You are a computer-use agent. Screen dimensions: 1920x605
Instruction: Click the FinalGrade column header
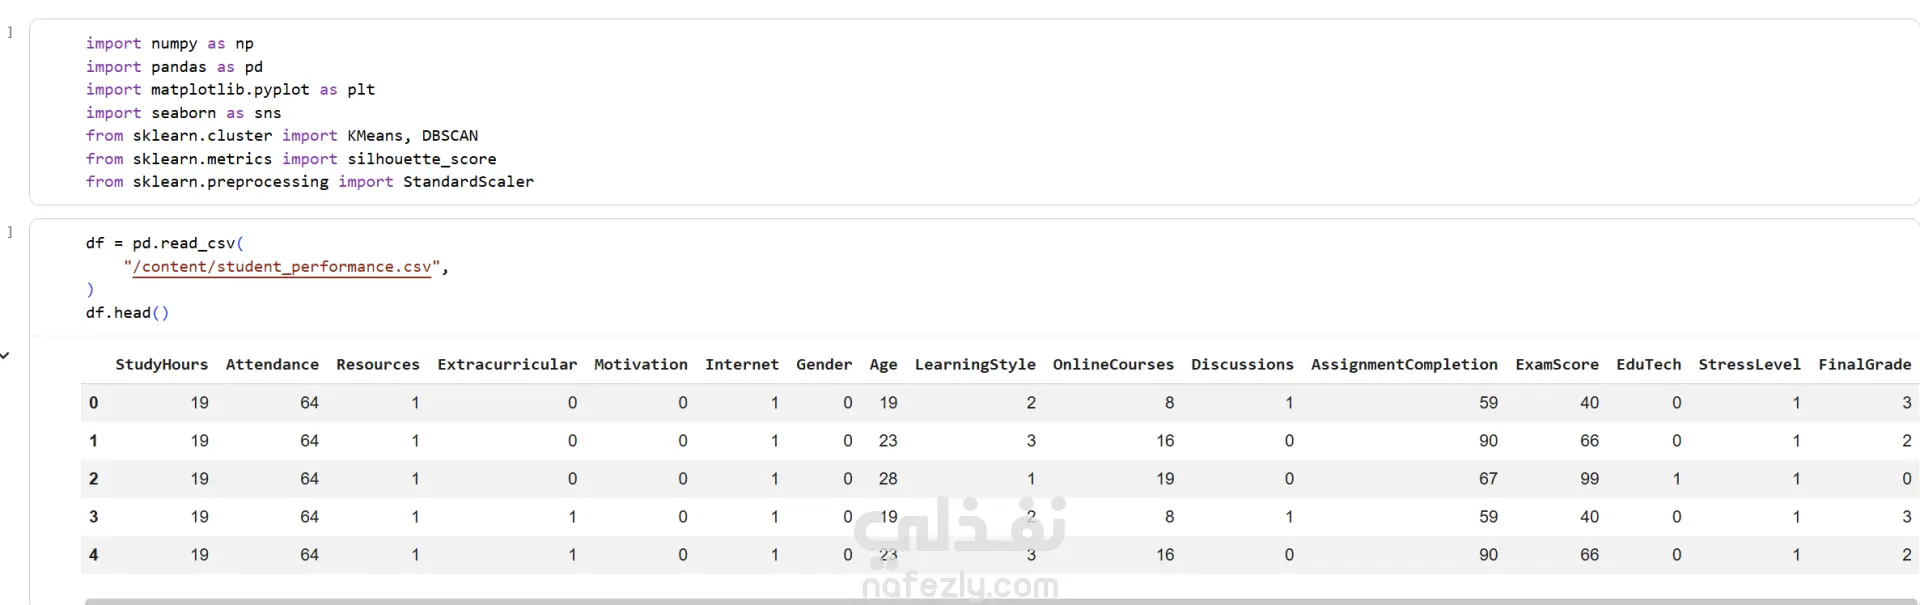pyautogui.click(x=1864, y=365)
